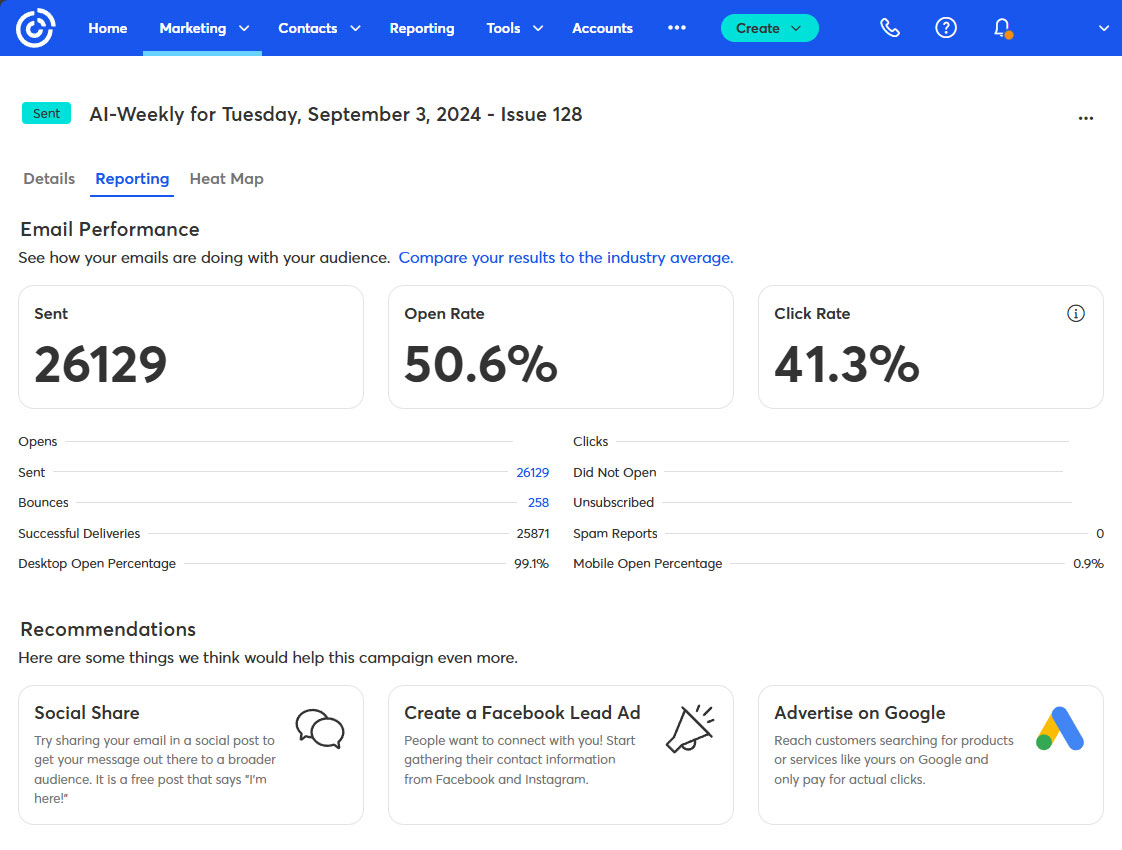Click the Facebook Lead Ad megaphone icon
Viewport: 1122px width, 850px height.
click(x=690, y=729)
